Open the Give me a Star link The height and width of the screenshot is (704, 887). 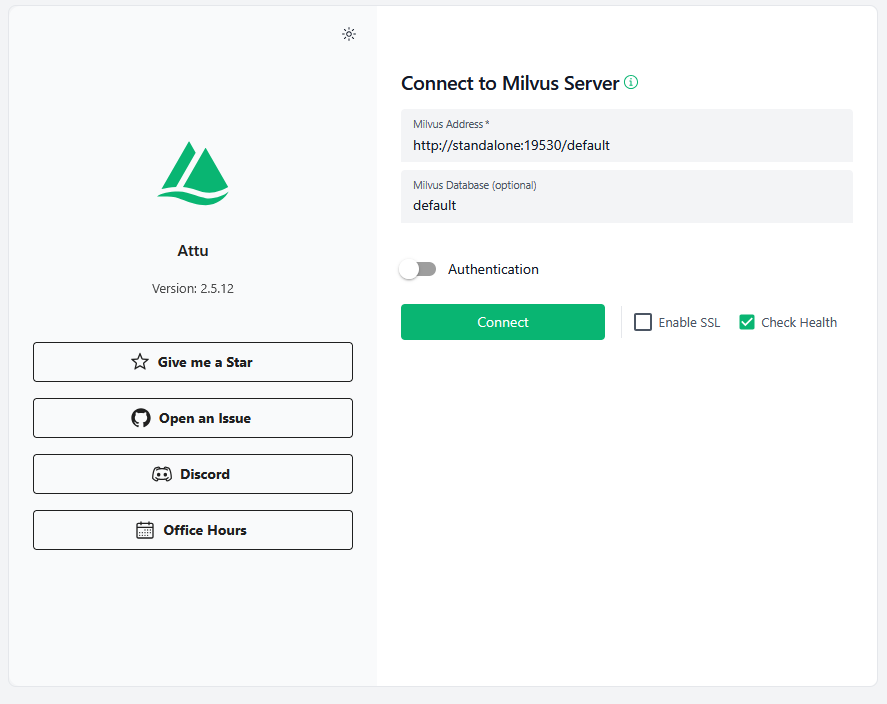coord(193,362)
